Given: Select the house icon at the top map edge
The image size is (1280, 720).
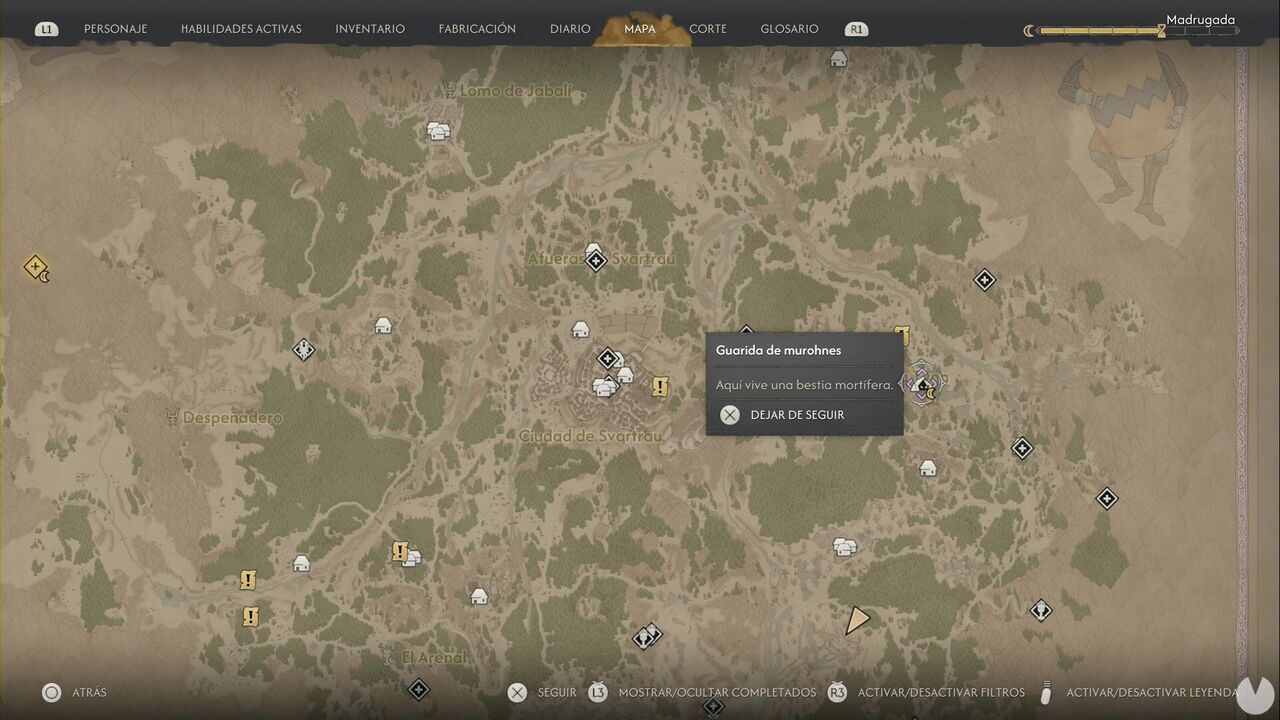Looking at the screenshot, I should 838,59.
